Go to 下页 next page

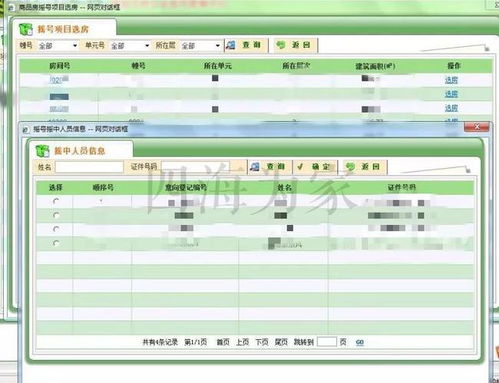pos(262,342)
